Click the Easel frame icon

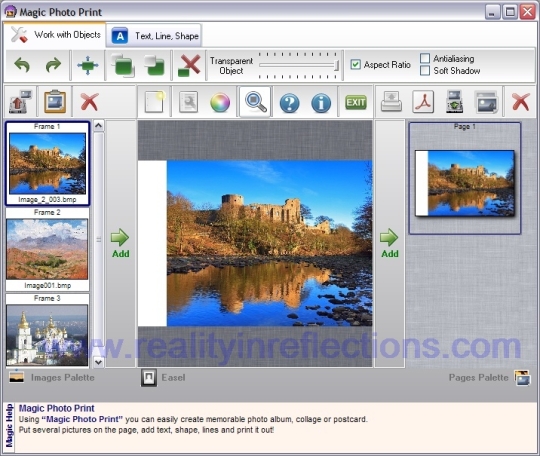[x=149, y=377]
